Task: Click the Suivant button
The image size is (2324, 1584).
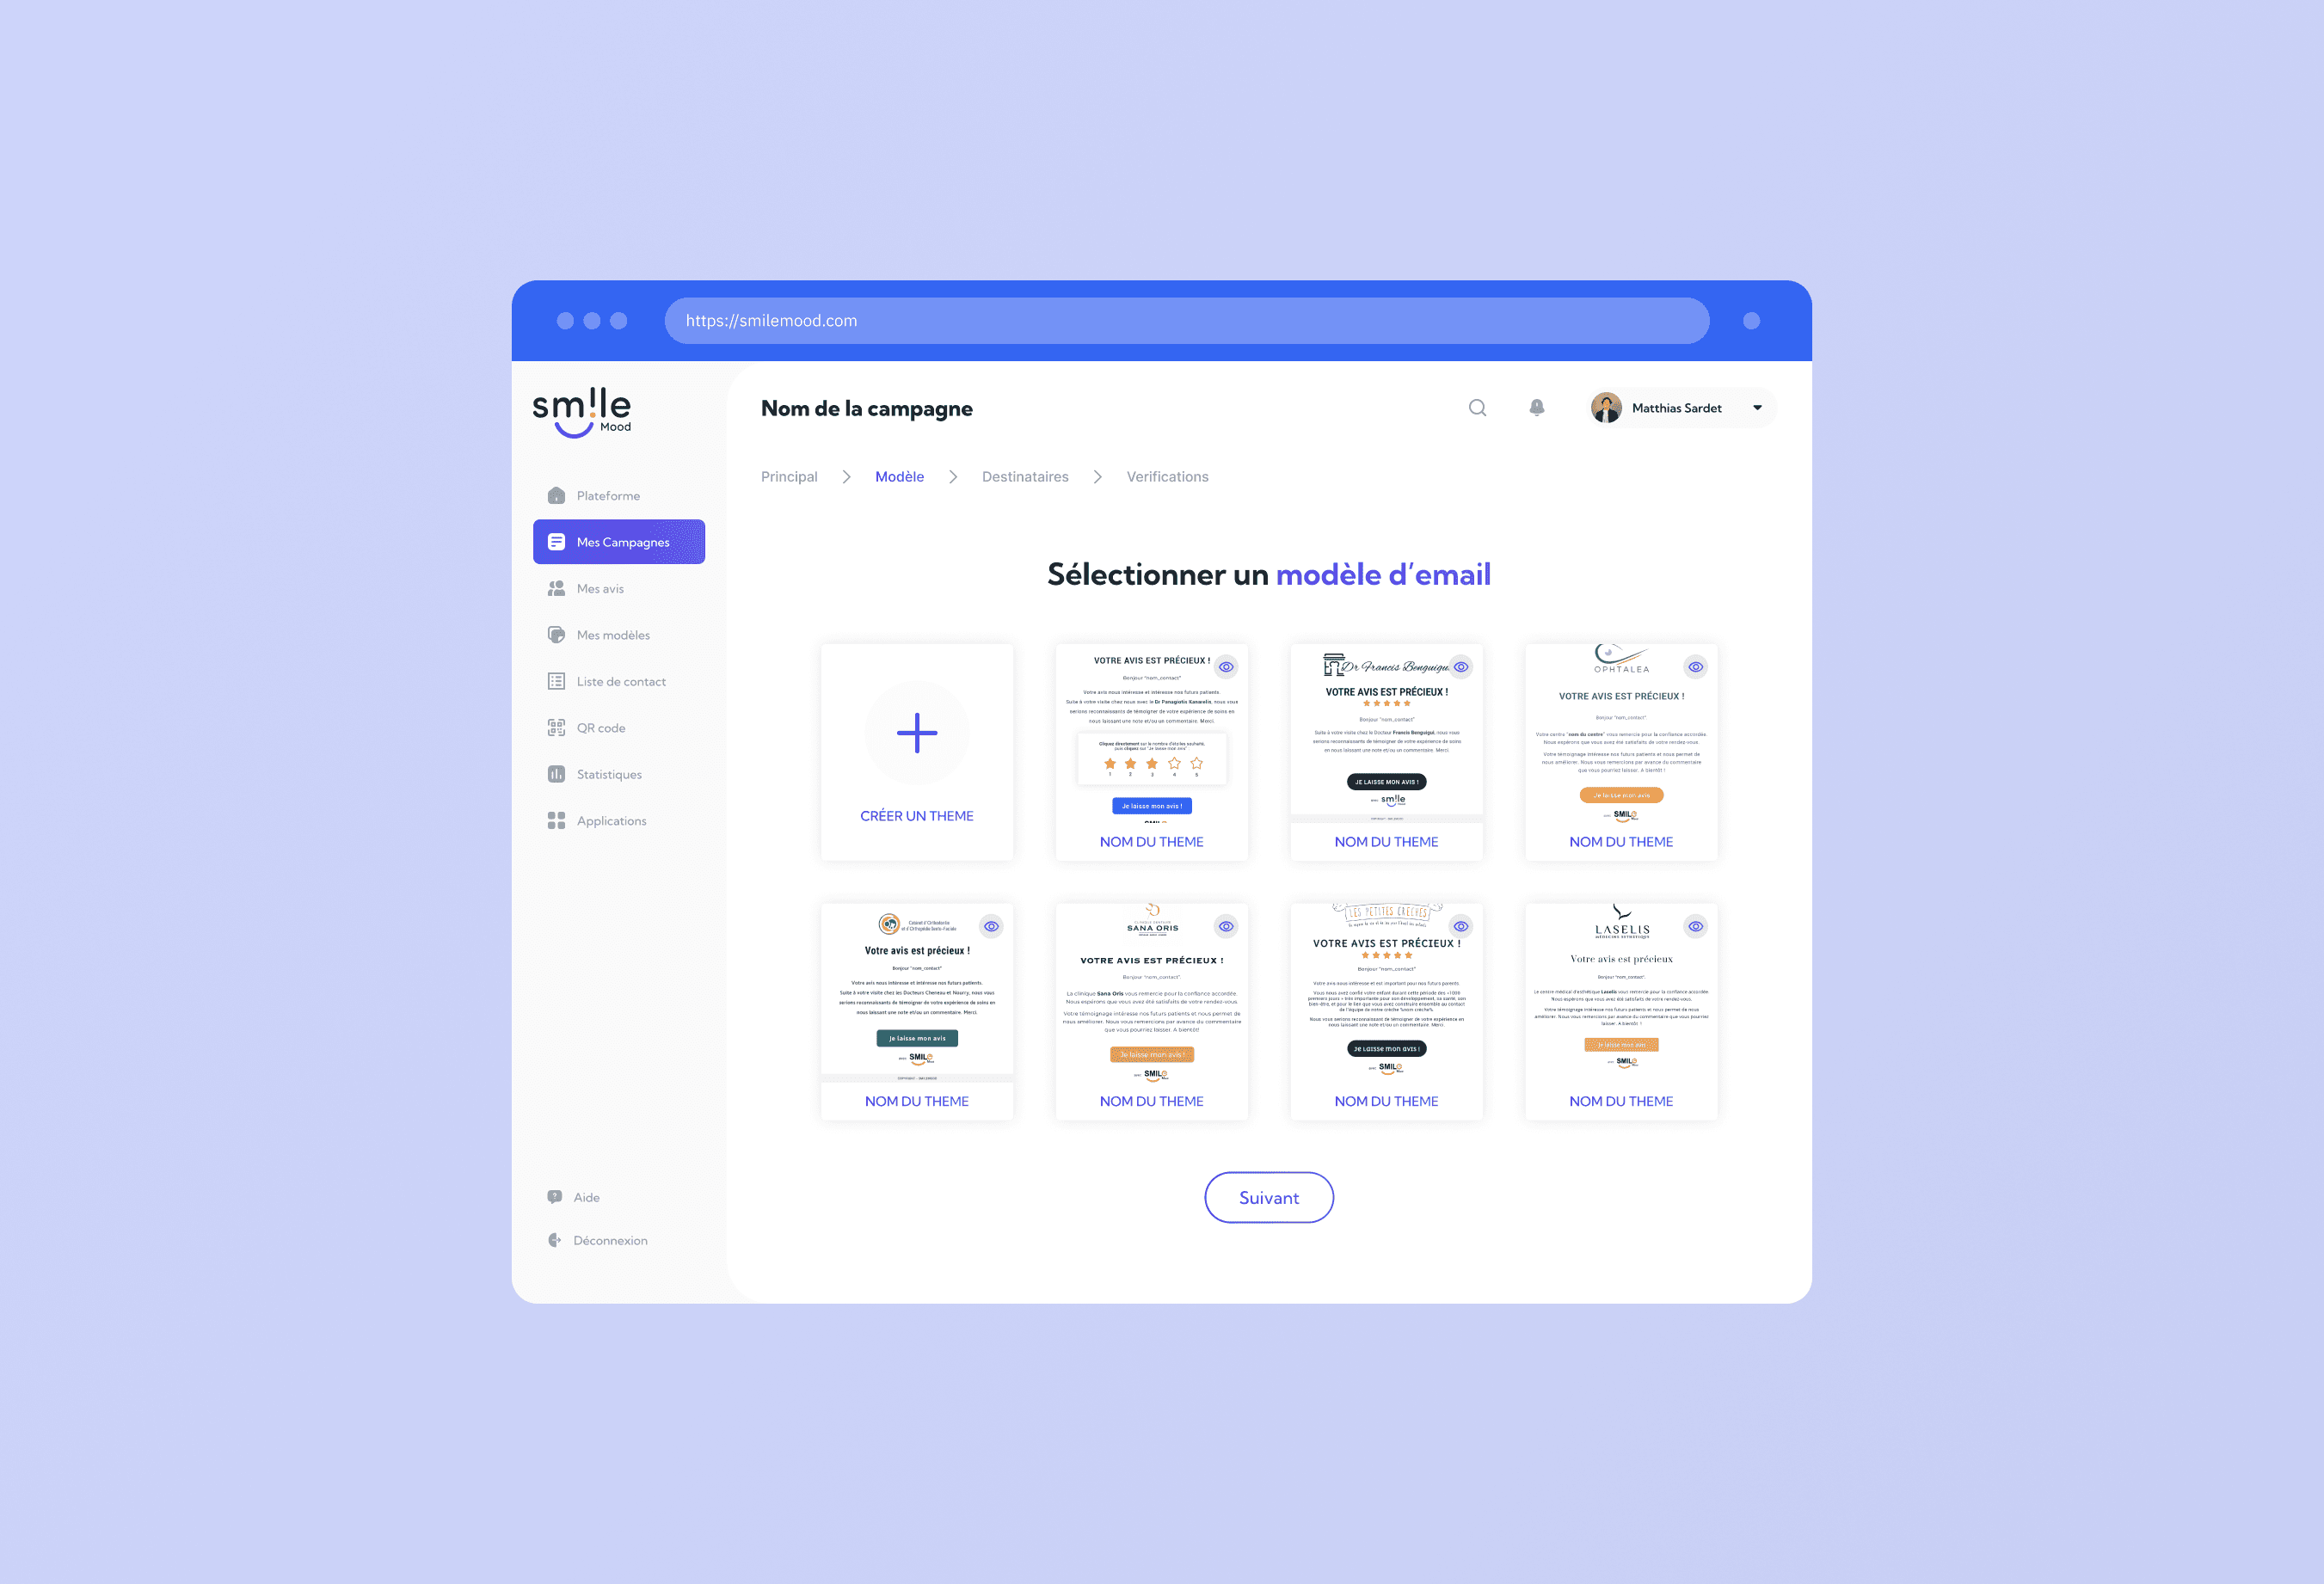Action: 1268,1197
